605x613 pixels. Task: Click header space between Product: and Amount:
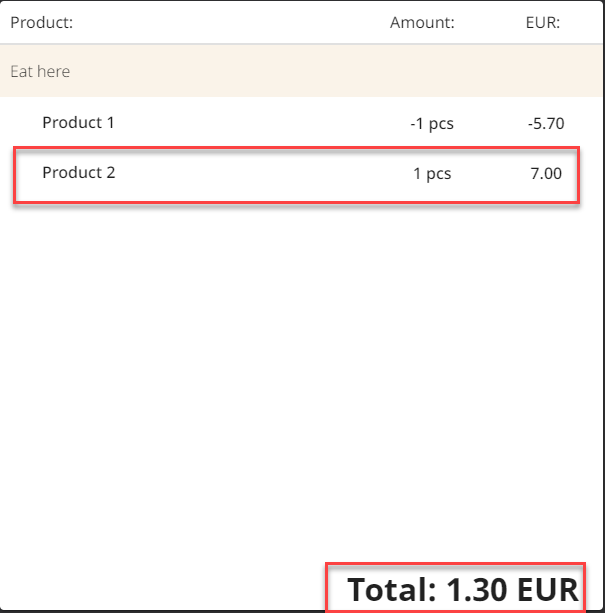click(230, 23)
